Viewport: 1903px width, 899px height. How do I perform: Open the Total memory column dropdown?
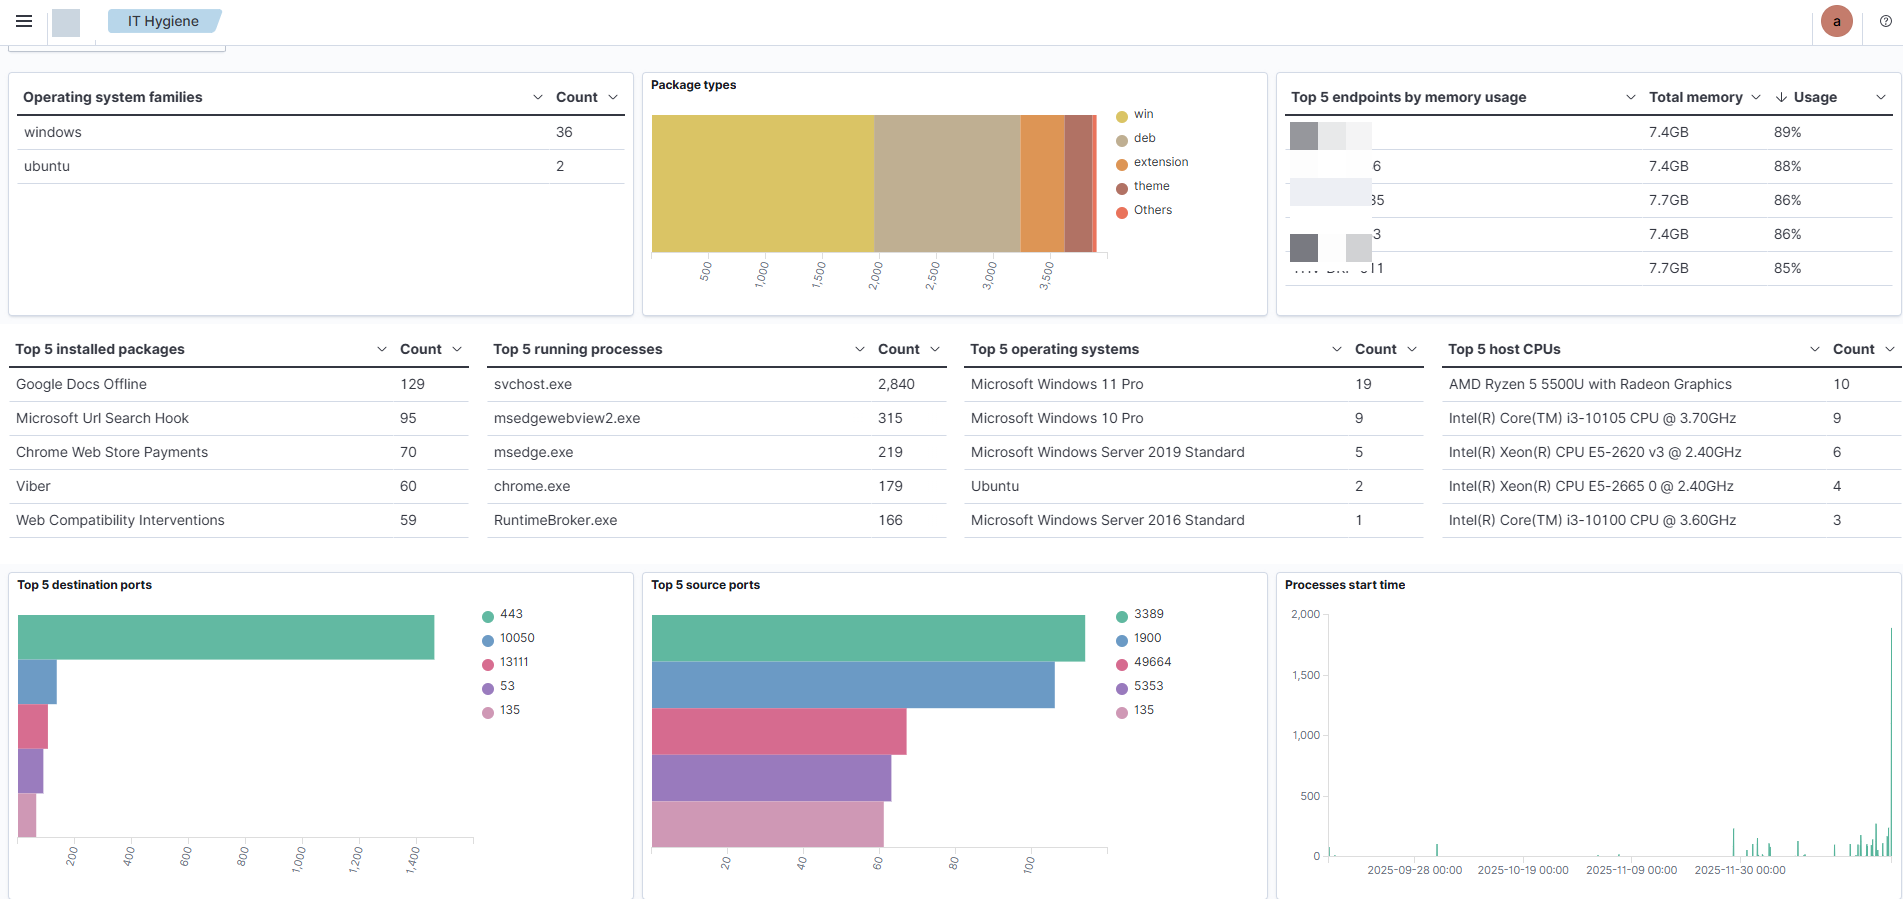tap(1754, 97)
